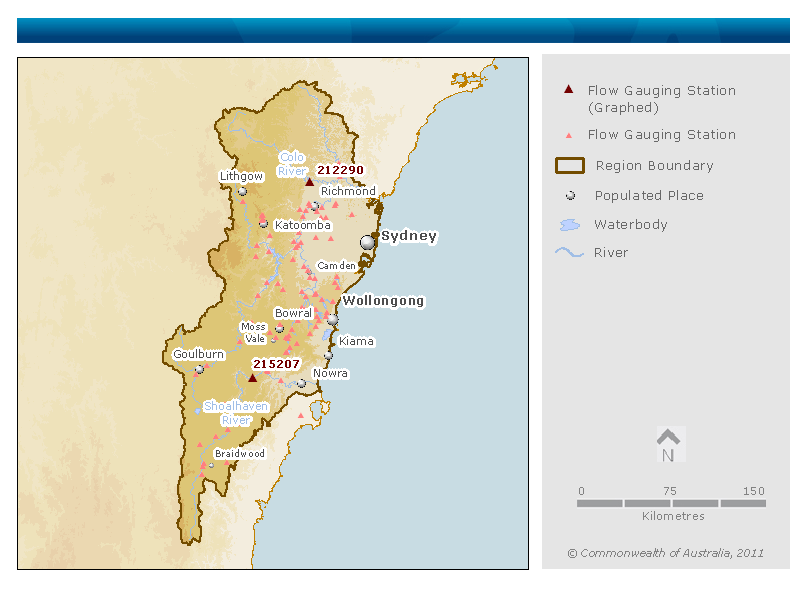
Task: Select the Sydney populated place marker
Action: coord(368,242)
